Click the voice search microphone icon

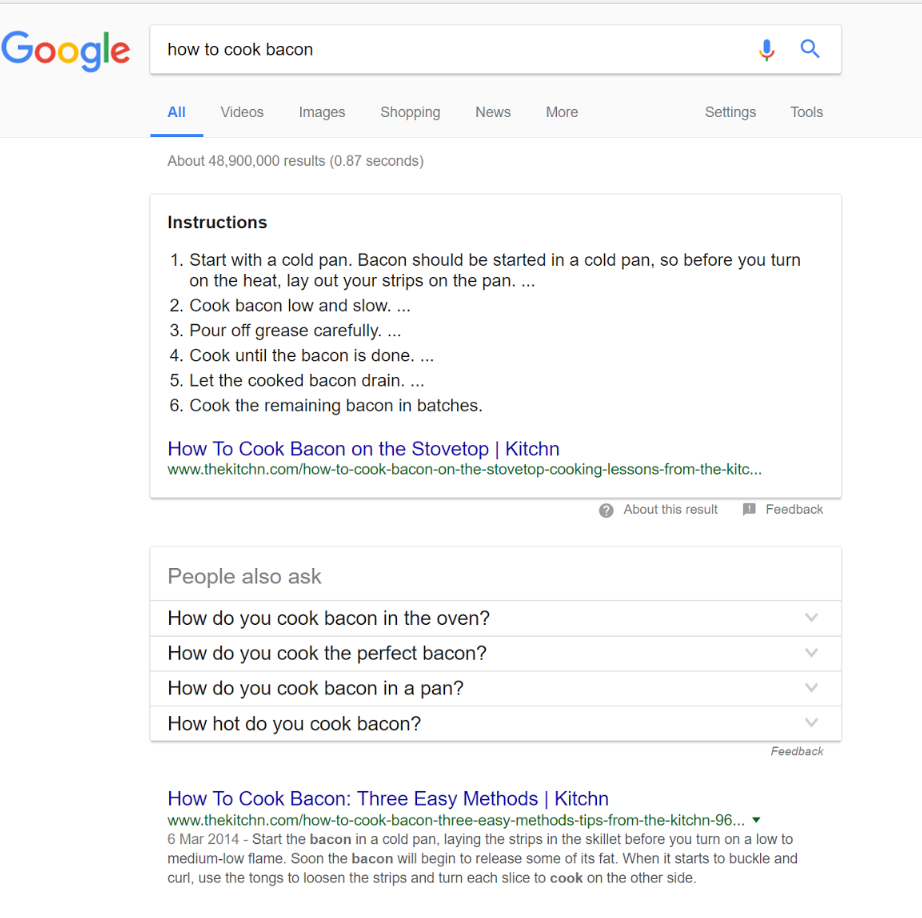click(766, 50)
